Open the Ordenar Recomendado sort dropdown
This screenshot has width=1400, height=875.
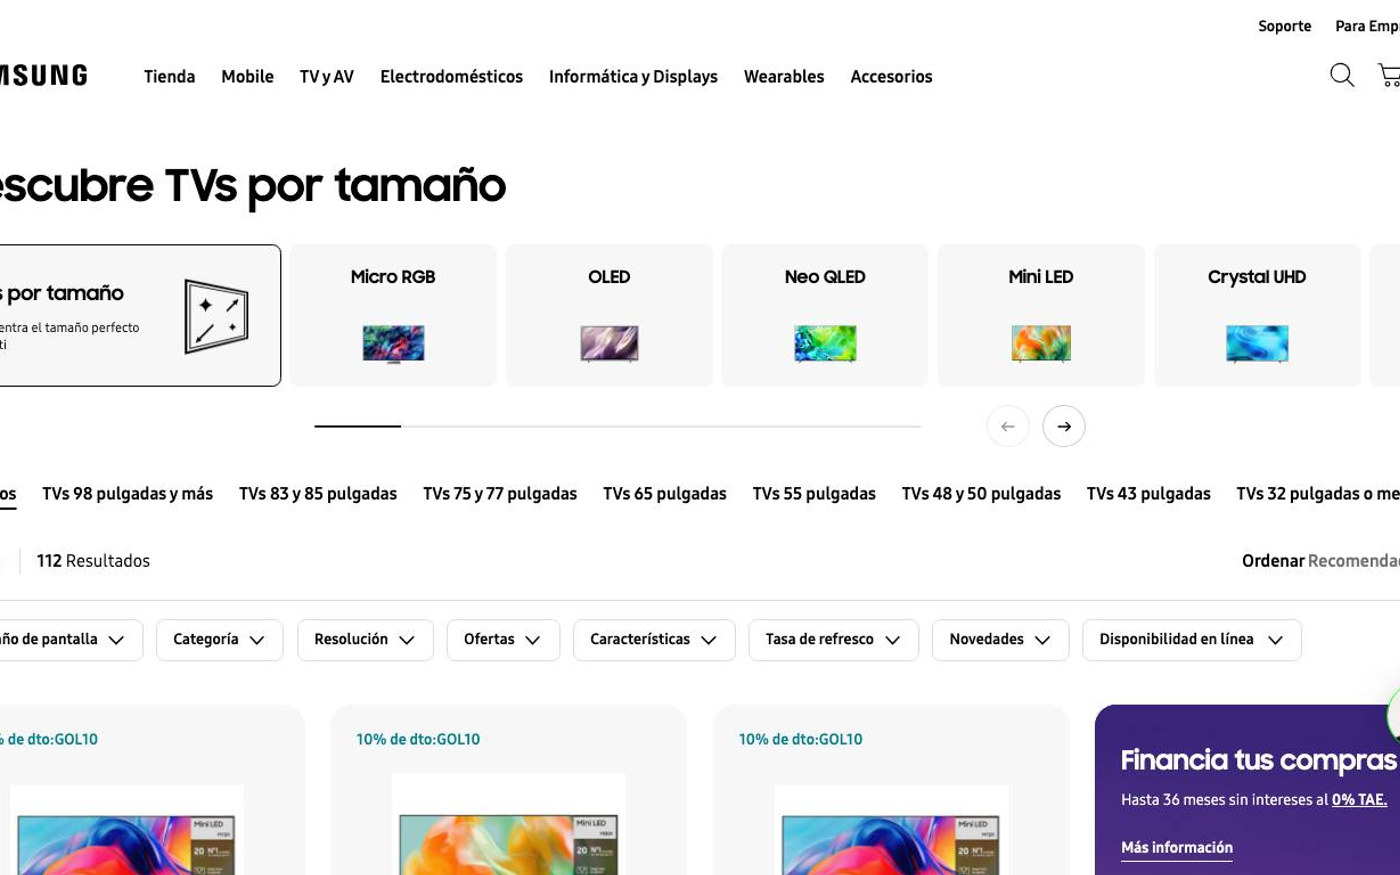(x=1321, y=561)
